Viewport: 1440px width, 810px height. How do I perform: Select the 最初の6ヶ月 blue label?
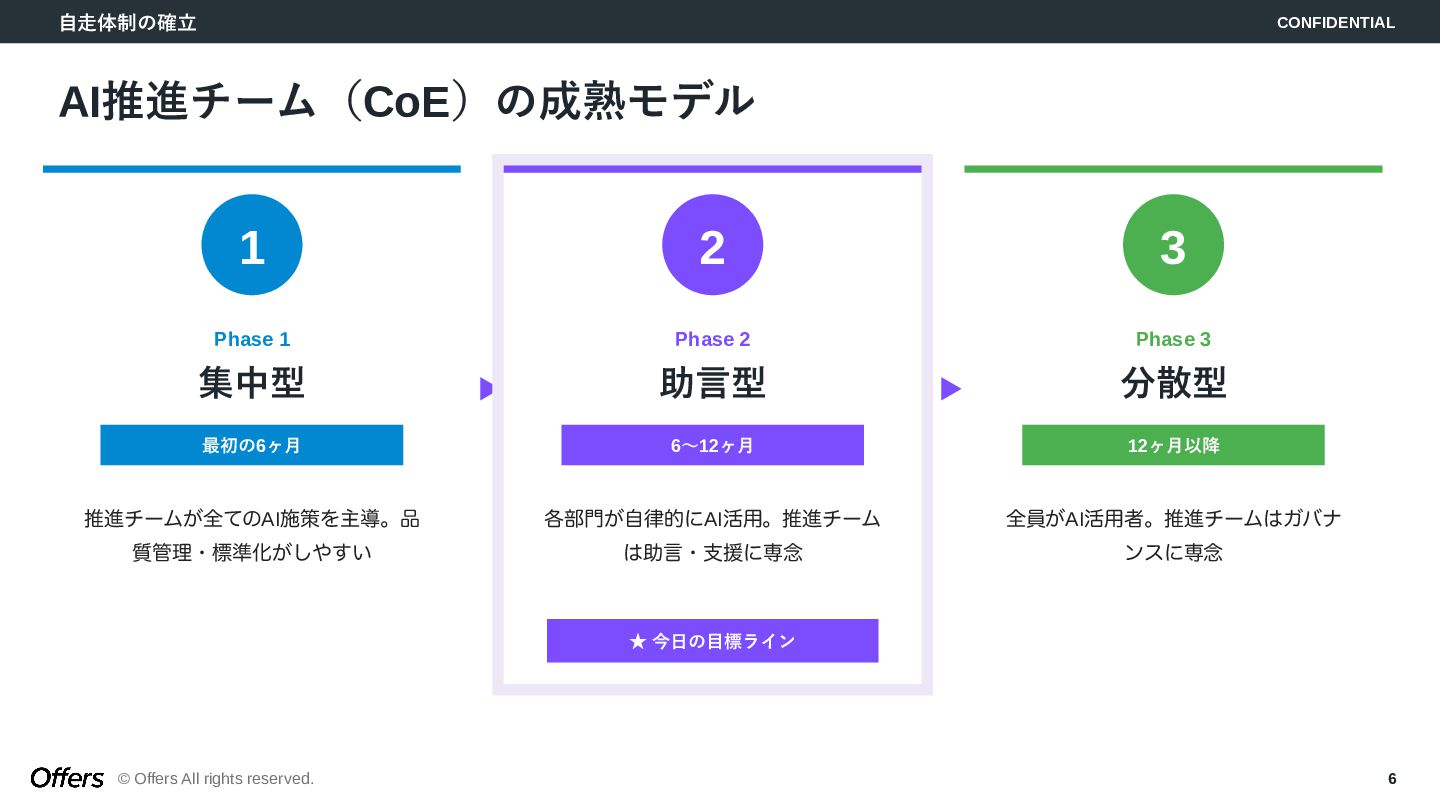[x=252, y=445]
